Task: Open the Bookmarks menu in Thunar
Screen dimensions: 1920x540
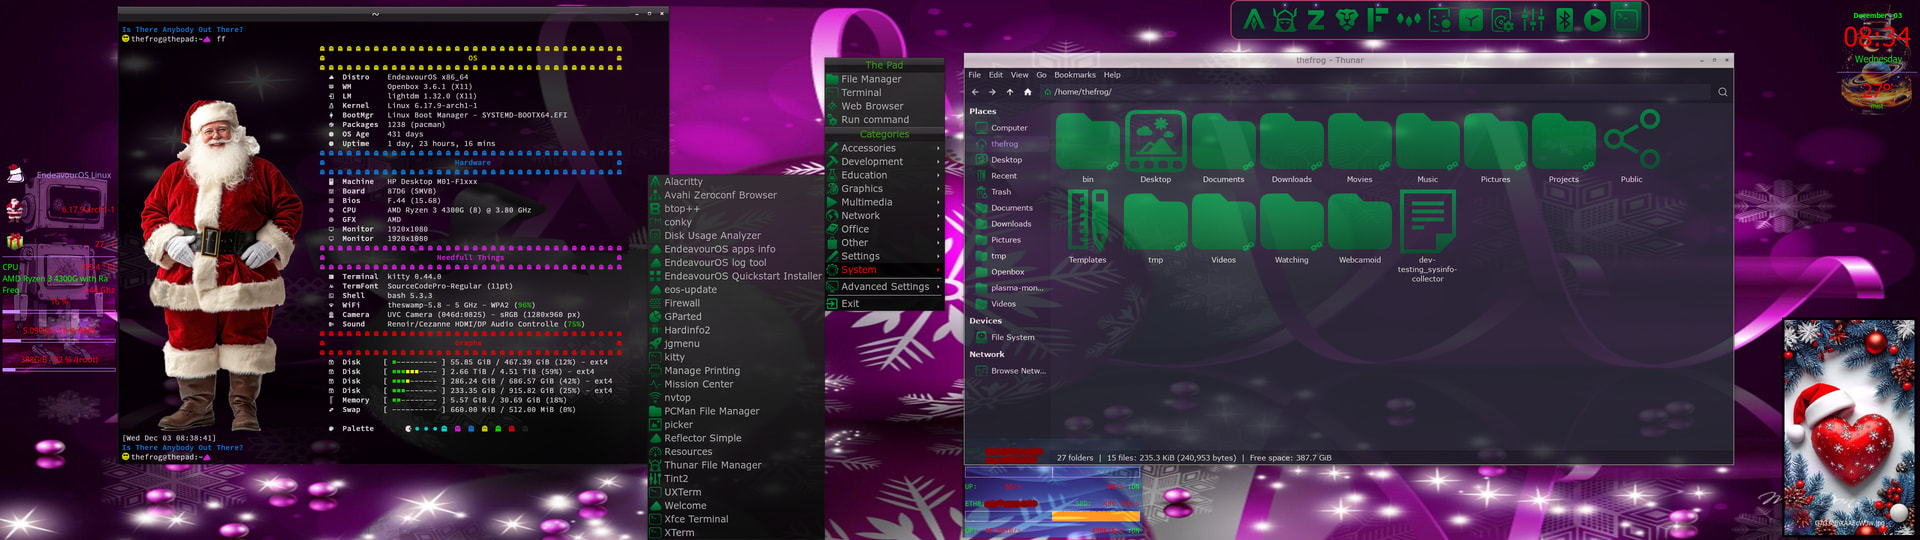Action: pos(1074,75)
